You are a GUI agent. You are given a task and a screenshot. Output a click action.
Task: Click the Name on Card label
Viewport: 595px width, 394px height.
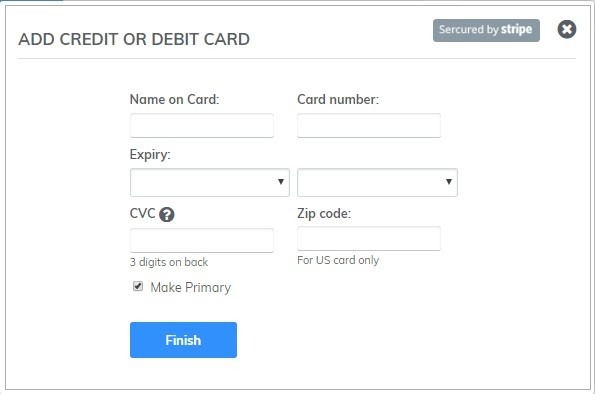pyautogui.click(x=175, y=99)
